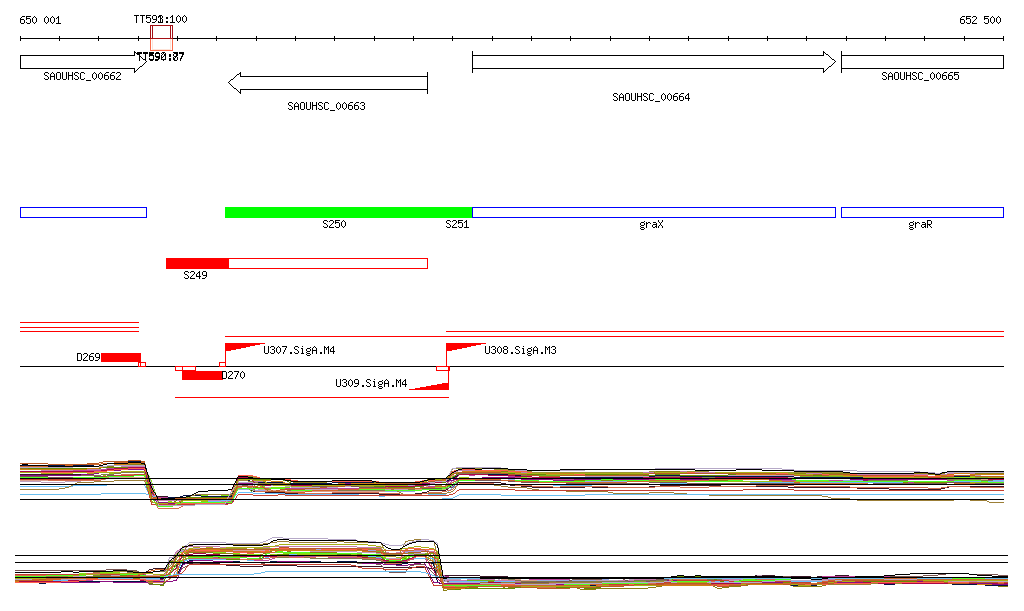1024x611 pixels.
Task: Click the U307.SigA.M4 text label
Action: point(299,351)
